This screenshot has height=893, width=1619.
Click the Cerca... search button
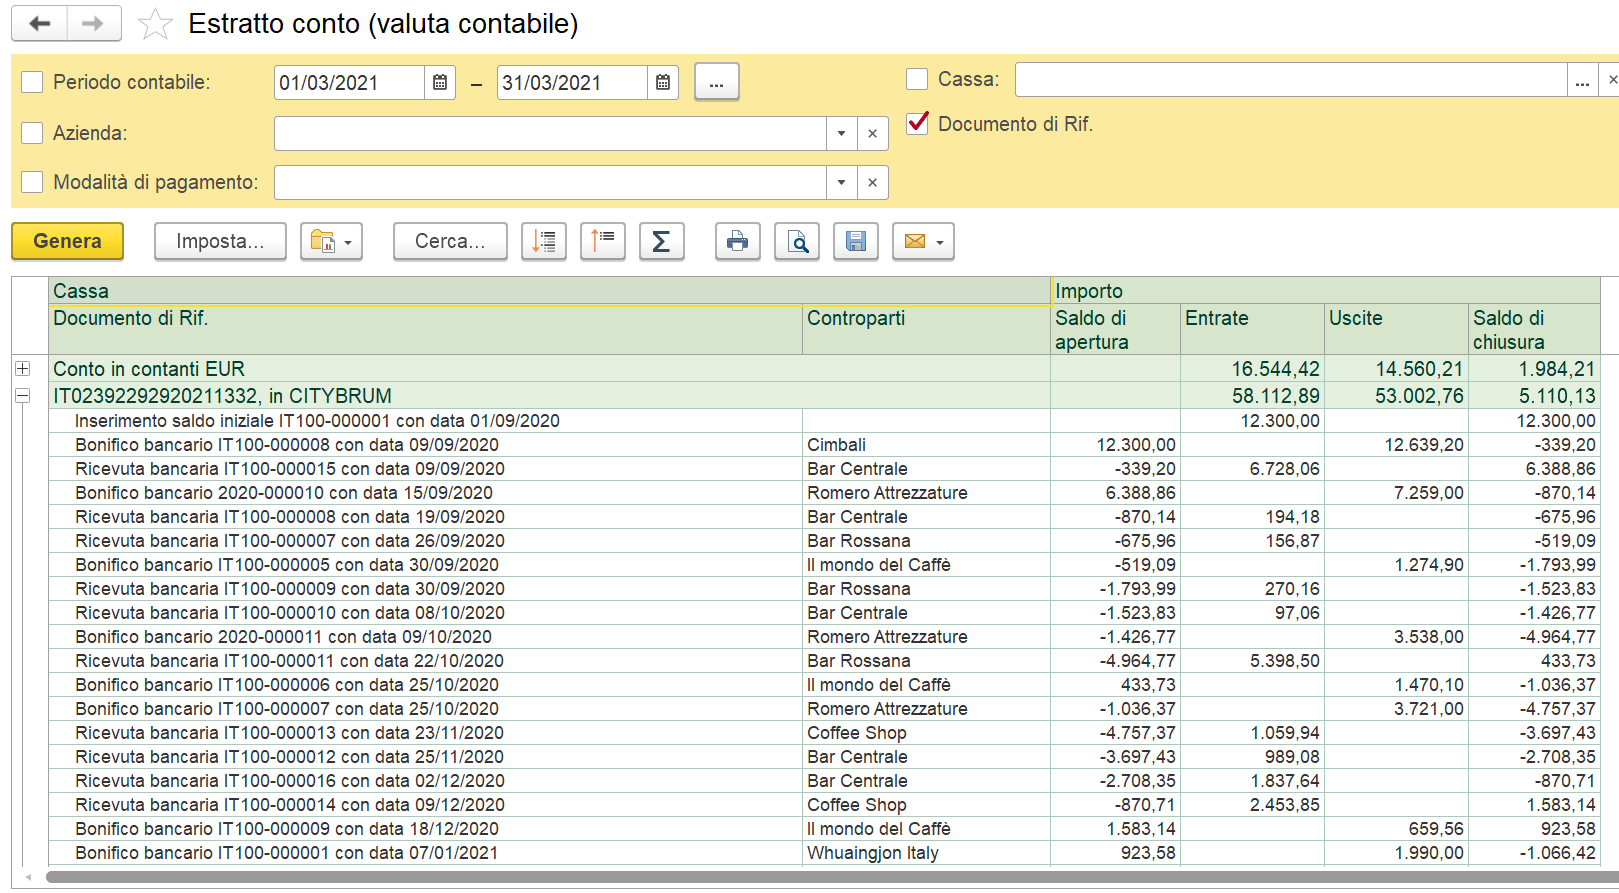coord(450,241)
